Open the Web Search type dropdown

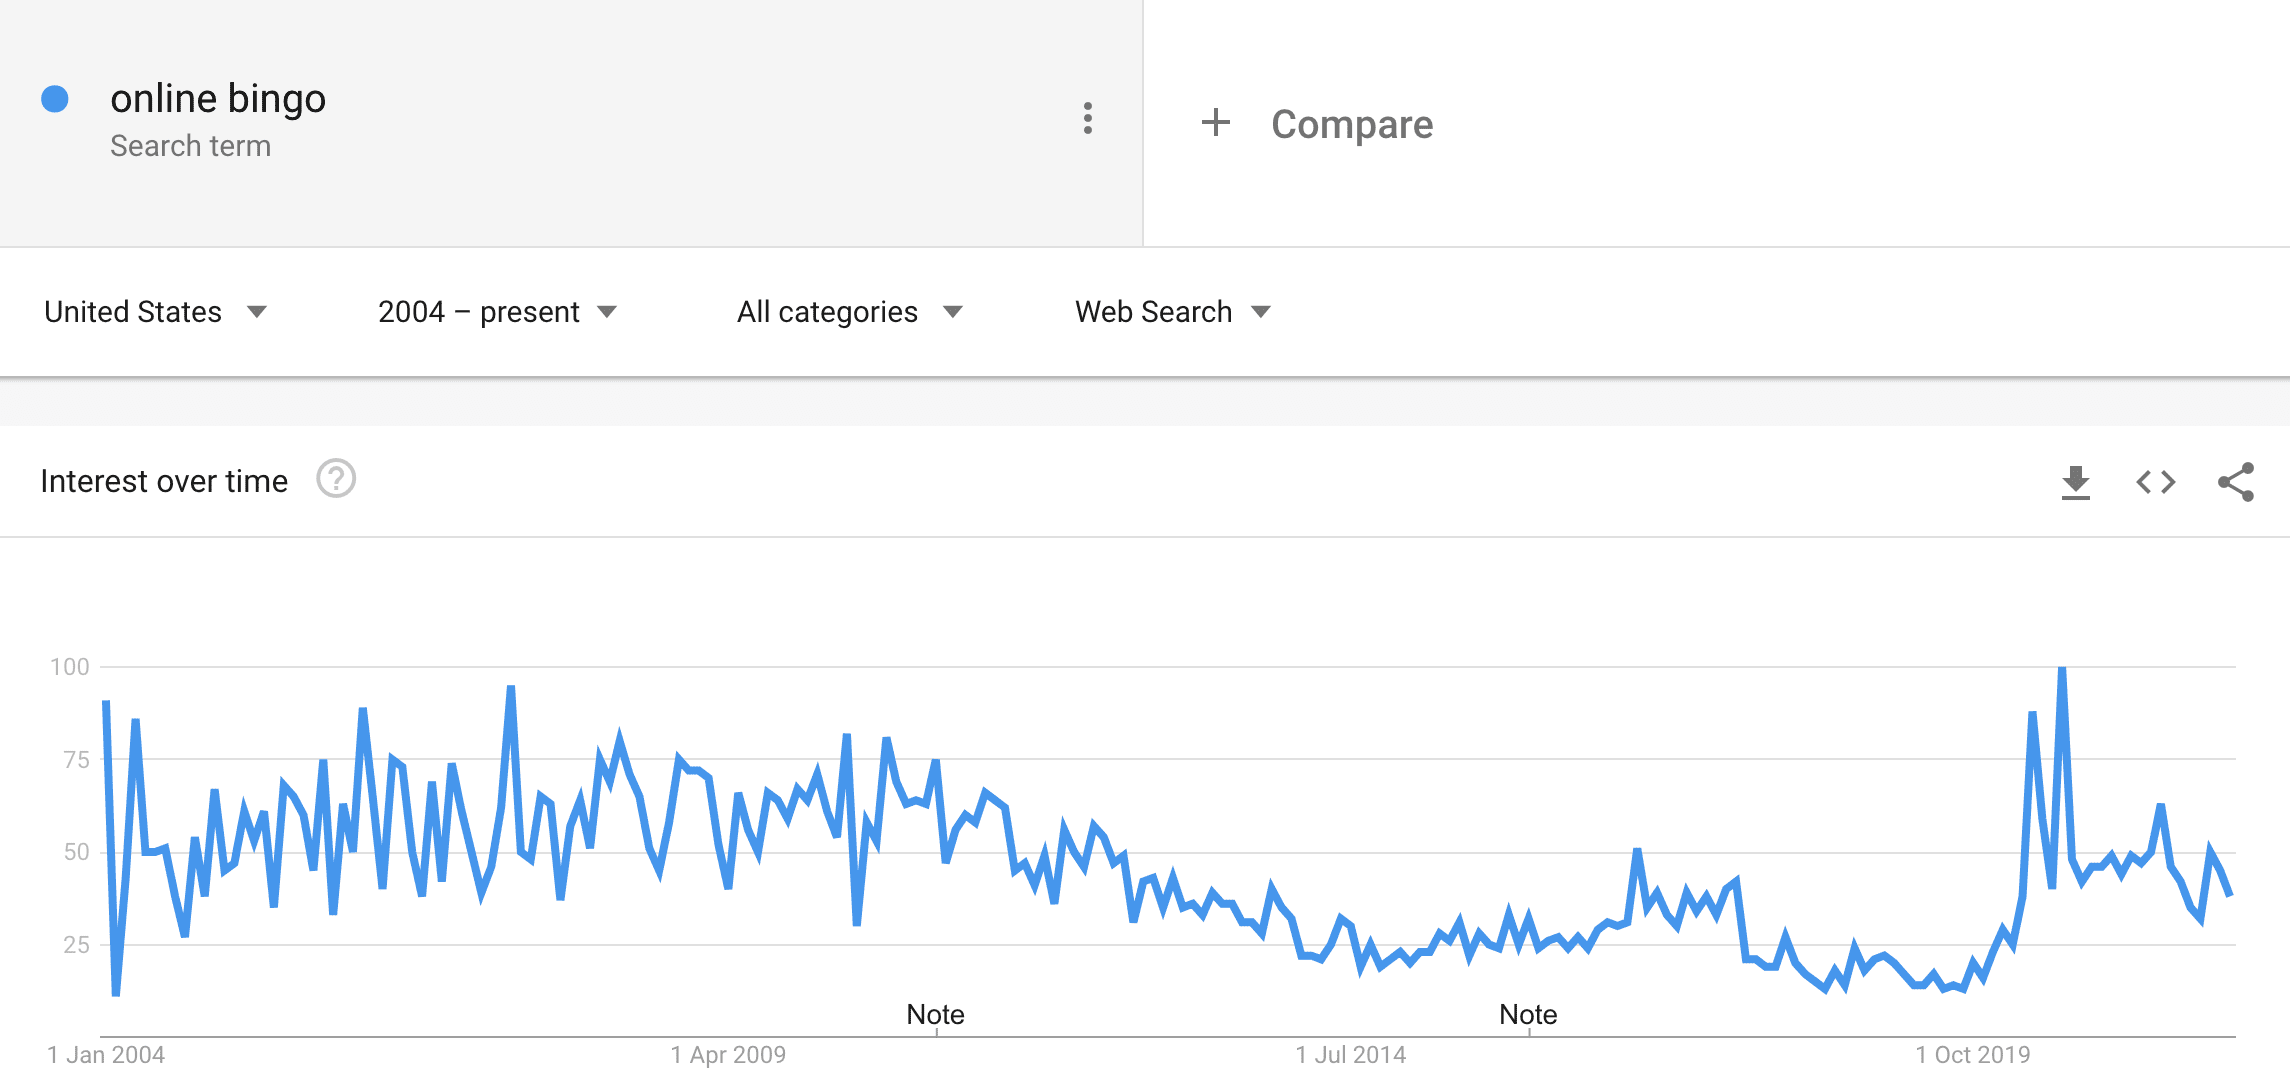[1173, 312]
